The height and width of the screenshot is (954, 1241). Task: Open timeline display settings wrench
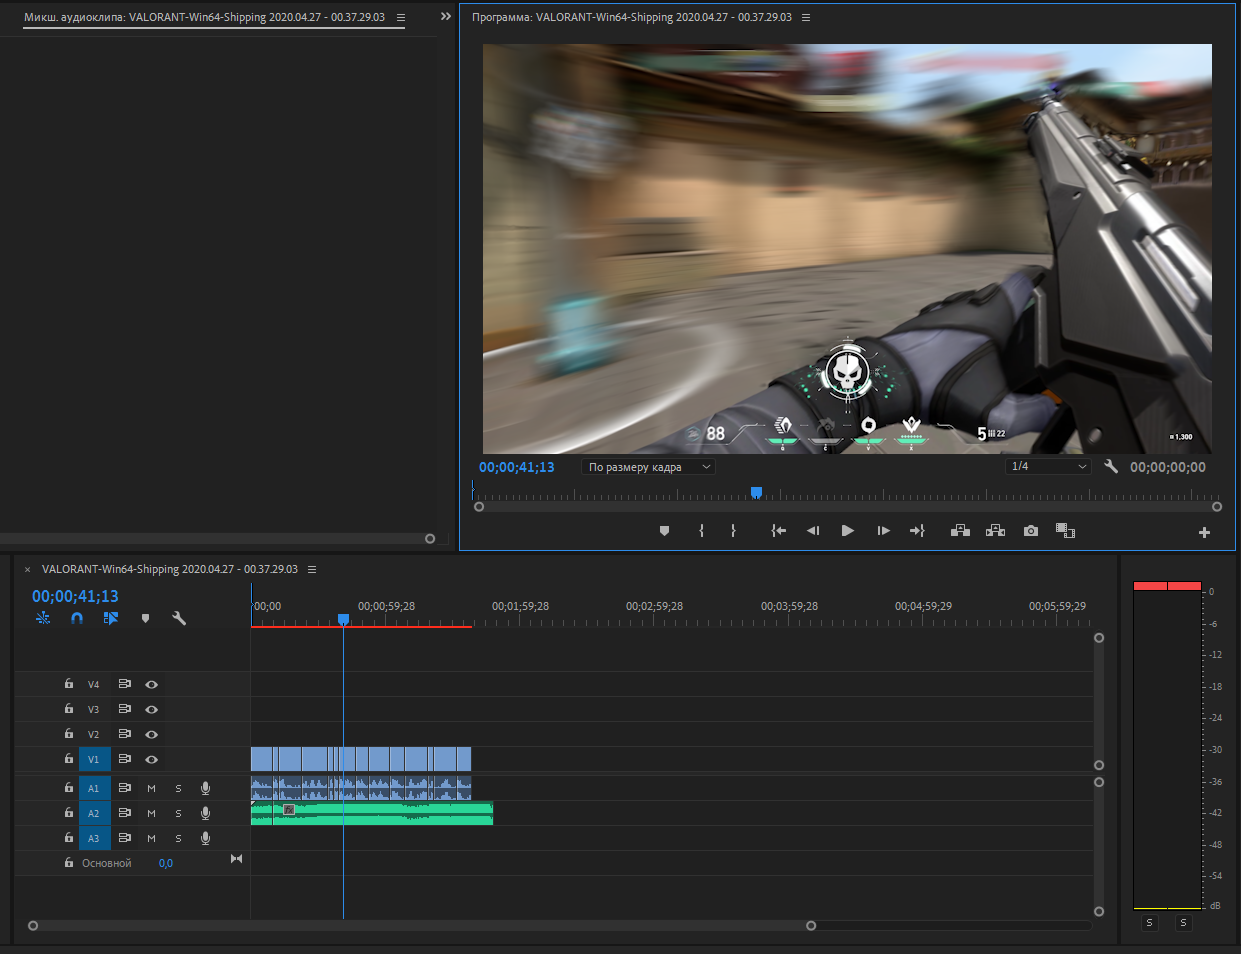(x=179, y=618)
